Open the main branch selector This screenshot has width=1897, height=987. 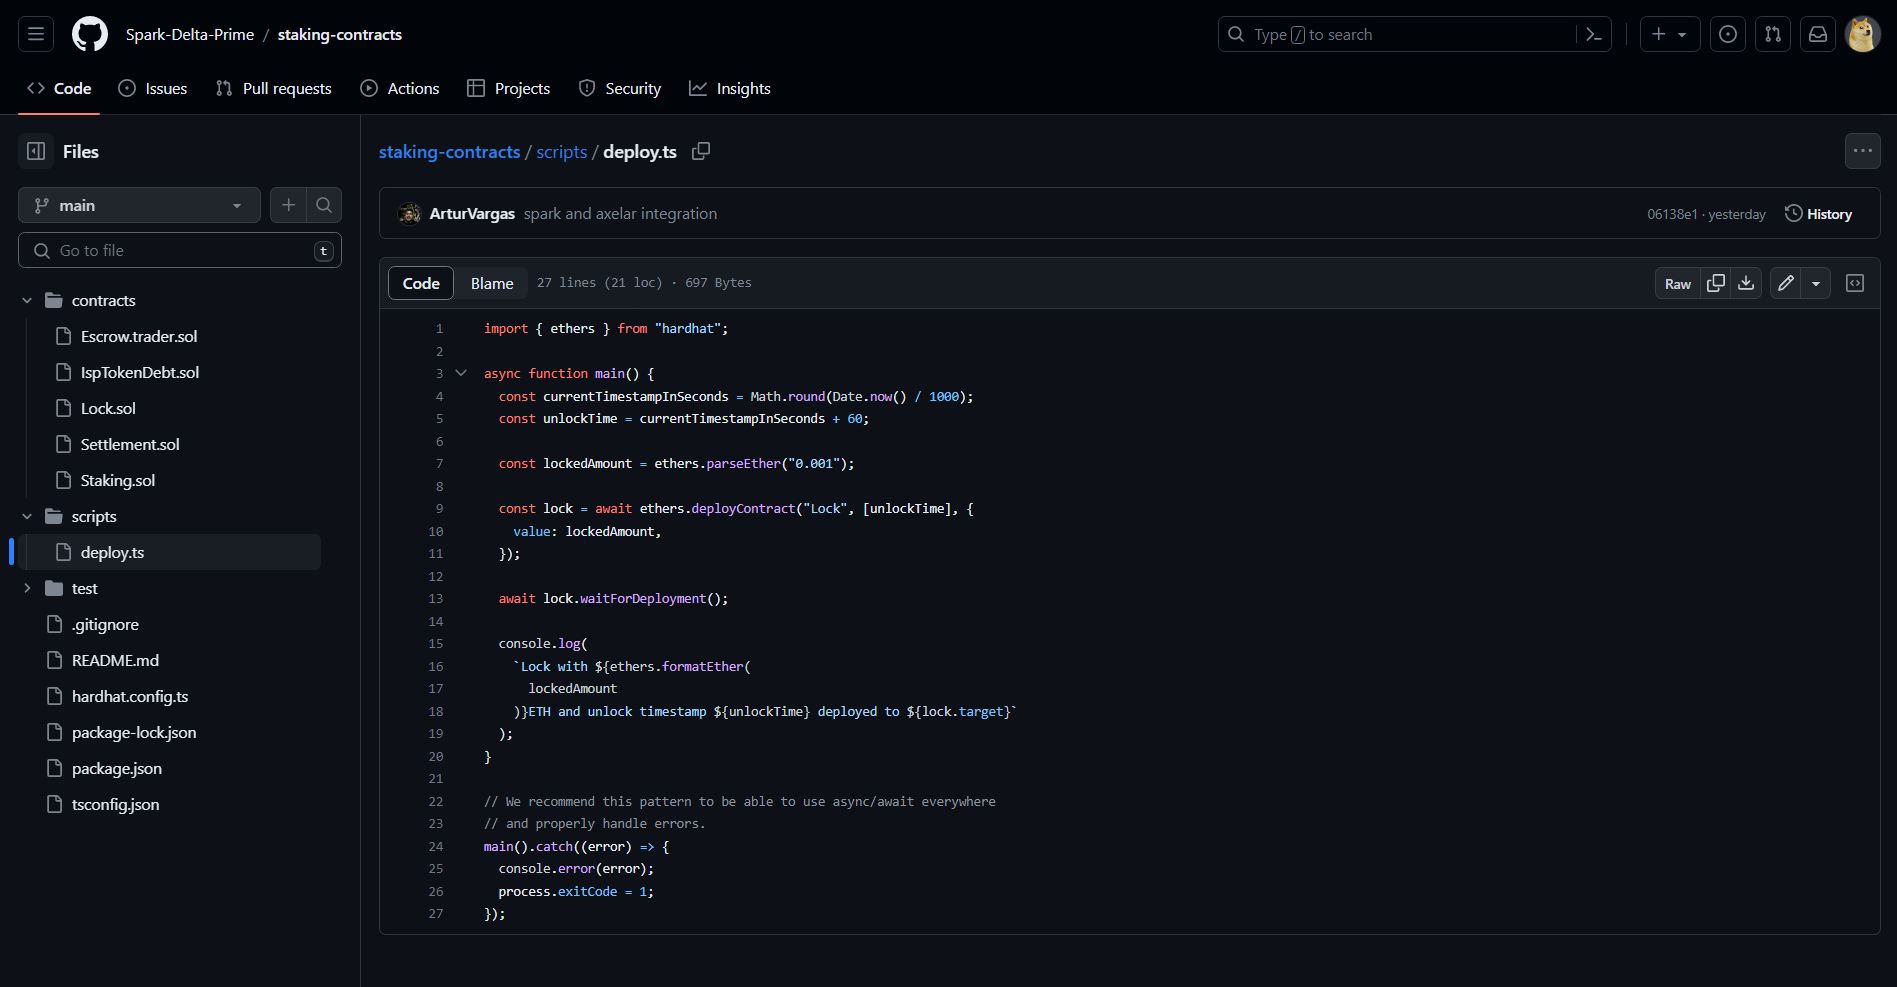tap(139, 205)
